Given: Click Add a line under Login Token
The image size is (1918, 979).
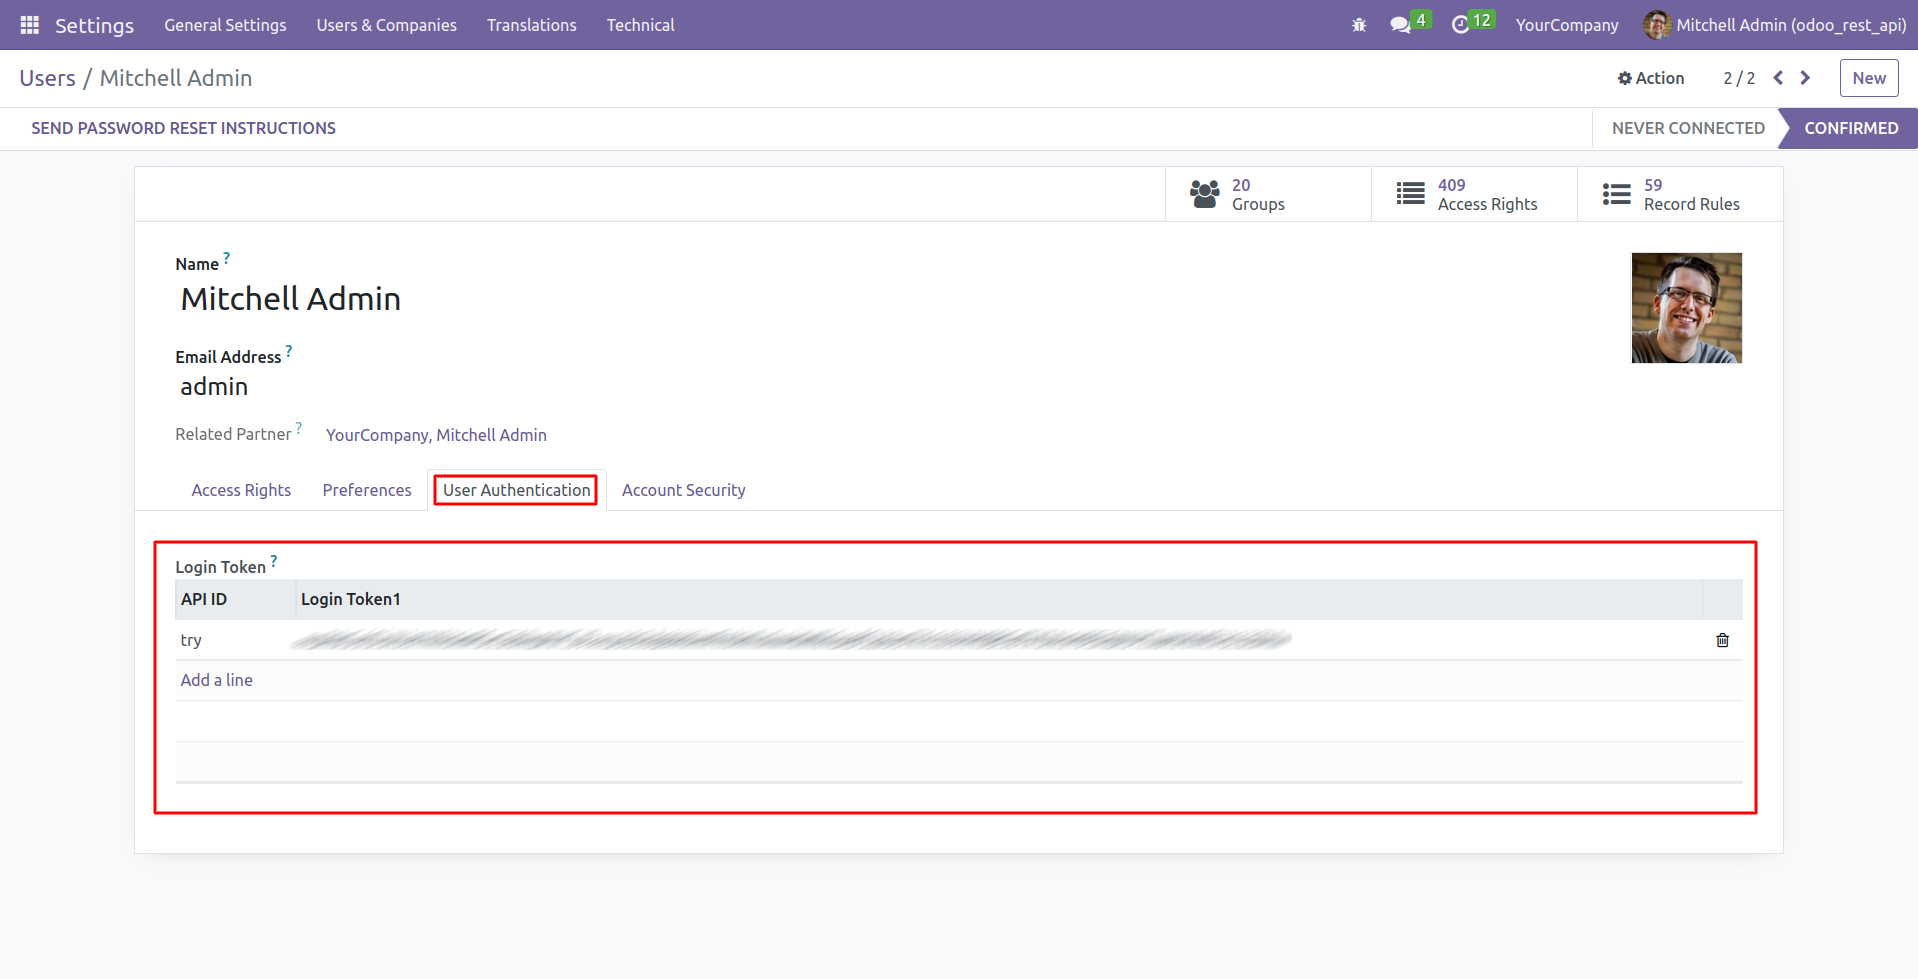Looking at the screenshot, I should tap(216, 679).
